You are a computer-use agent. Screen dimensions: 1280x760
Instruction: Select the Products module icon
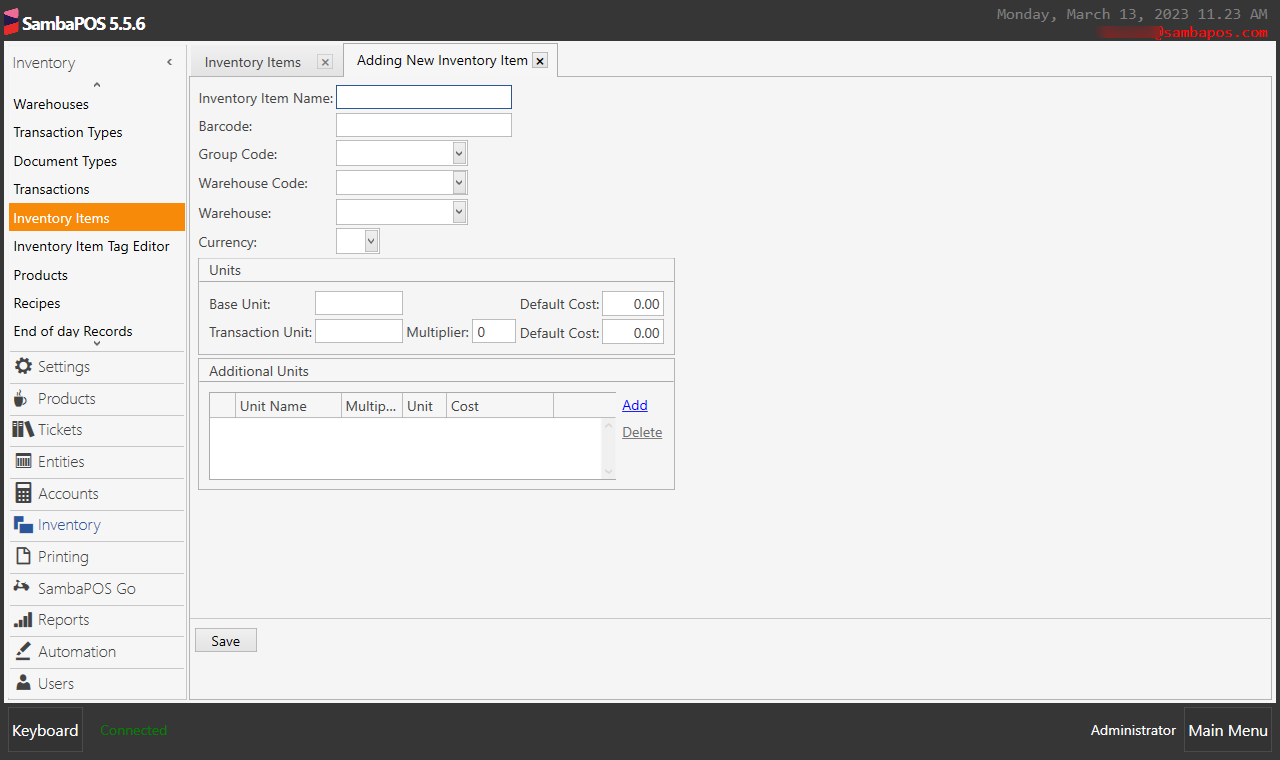22,398
